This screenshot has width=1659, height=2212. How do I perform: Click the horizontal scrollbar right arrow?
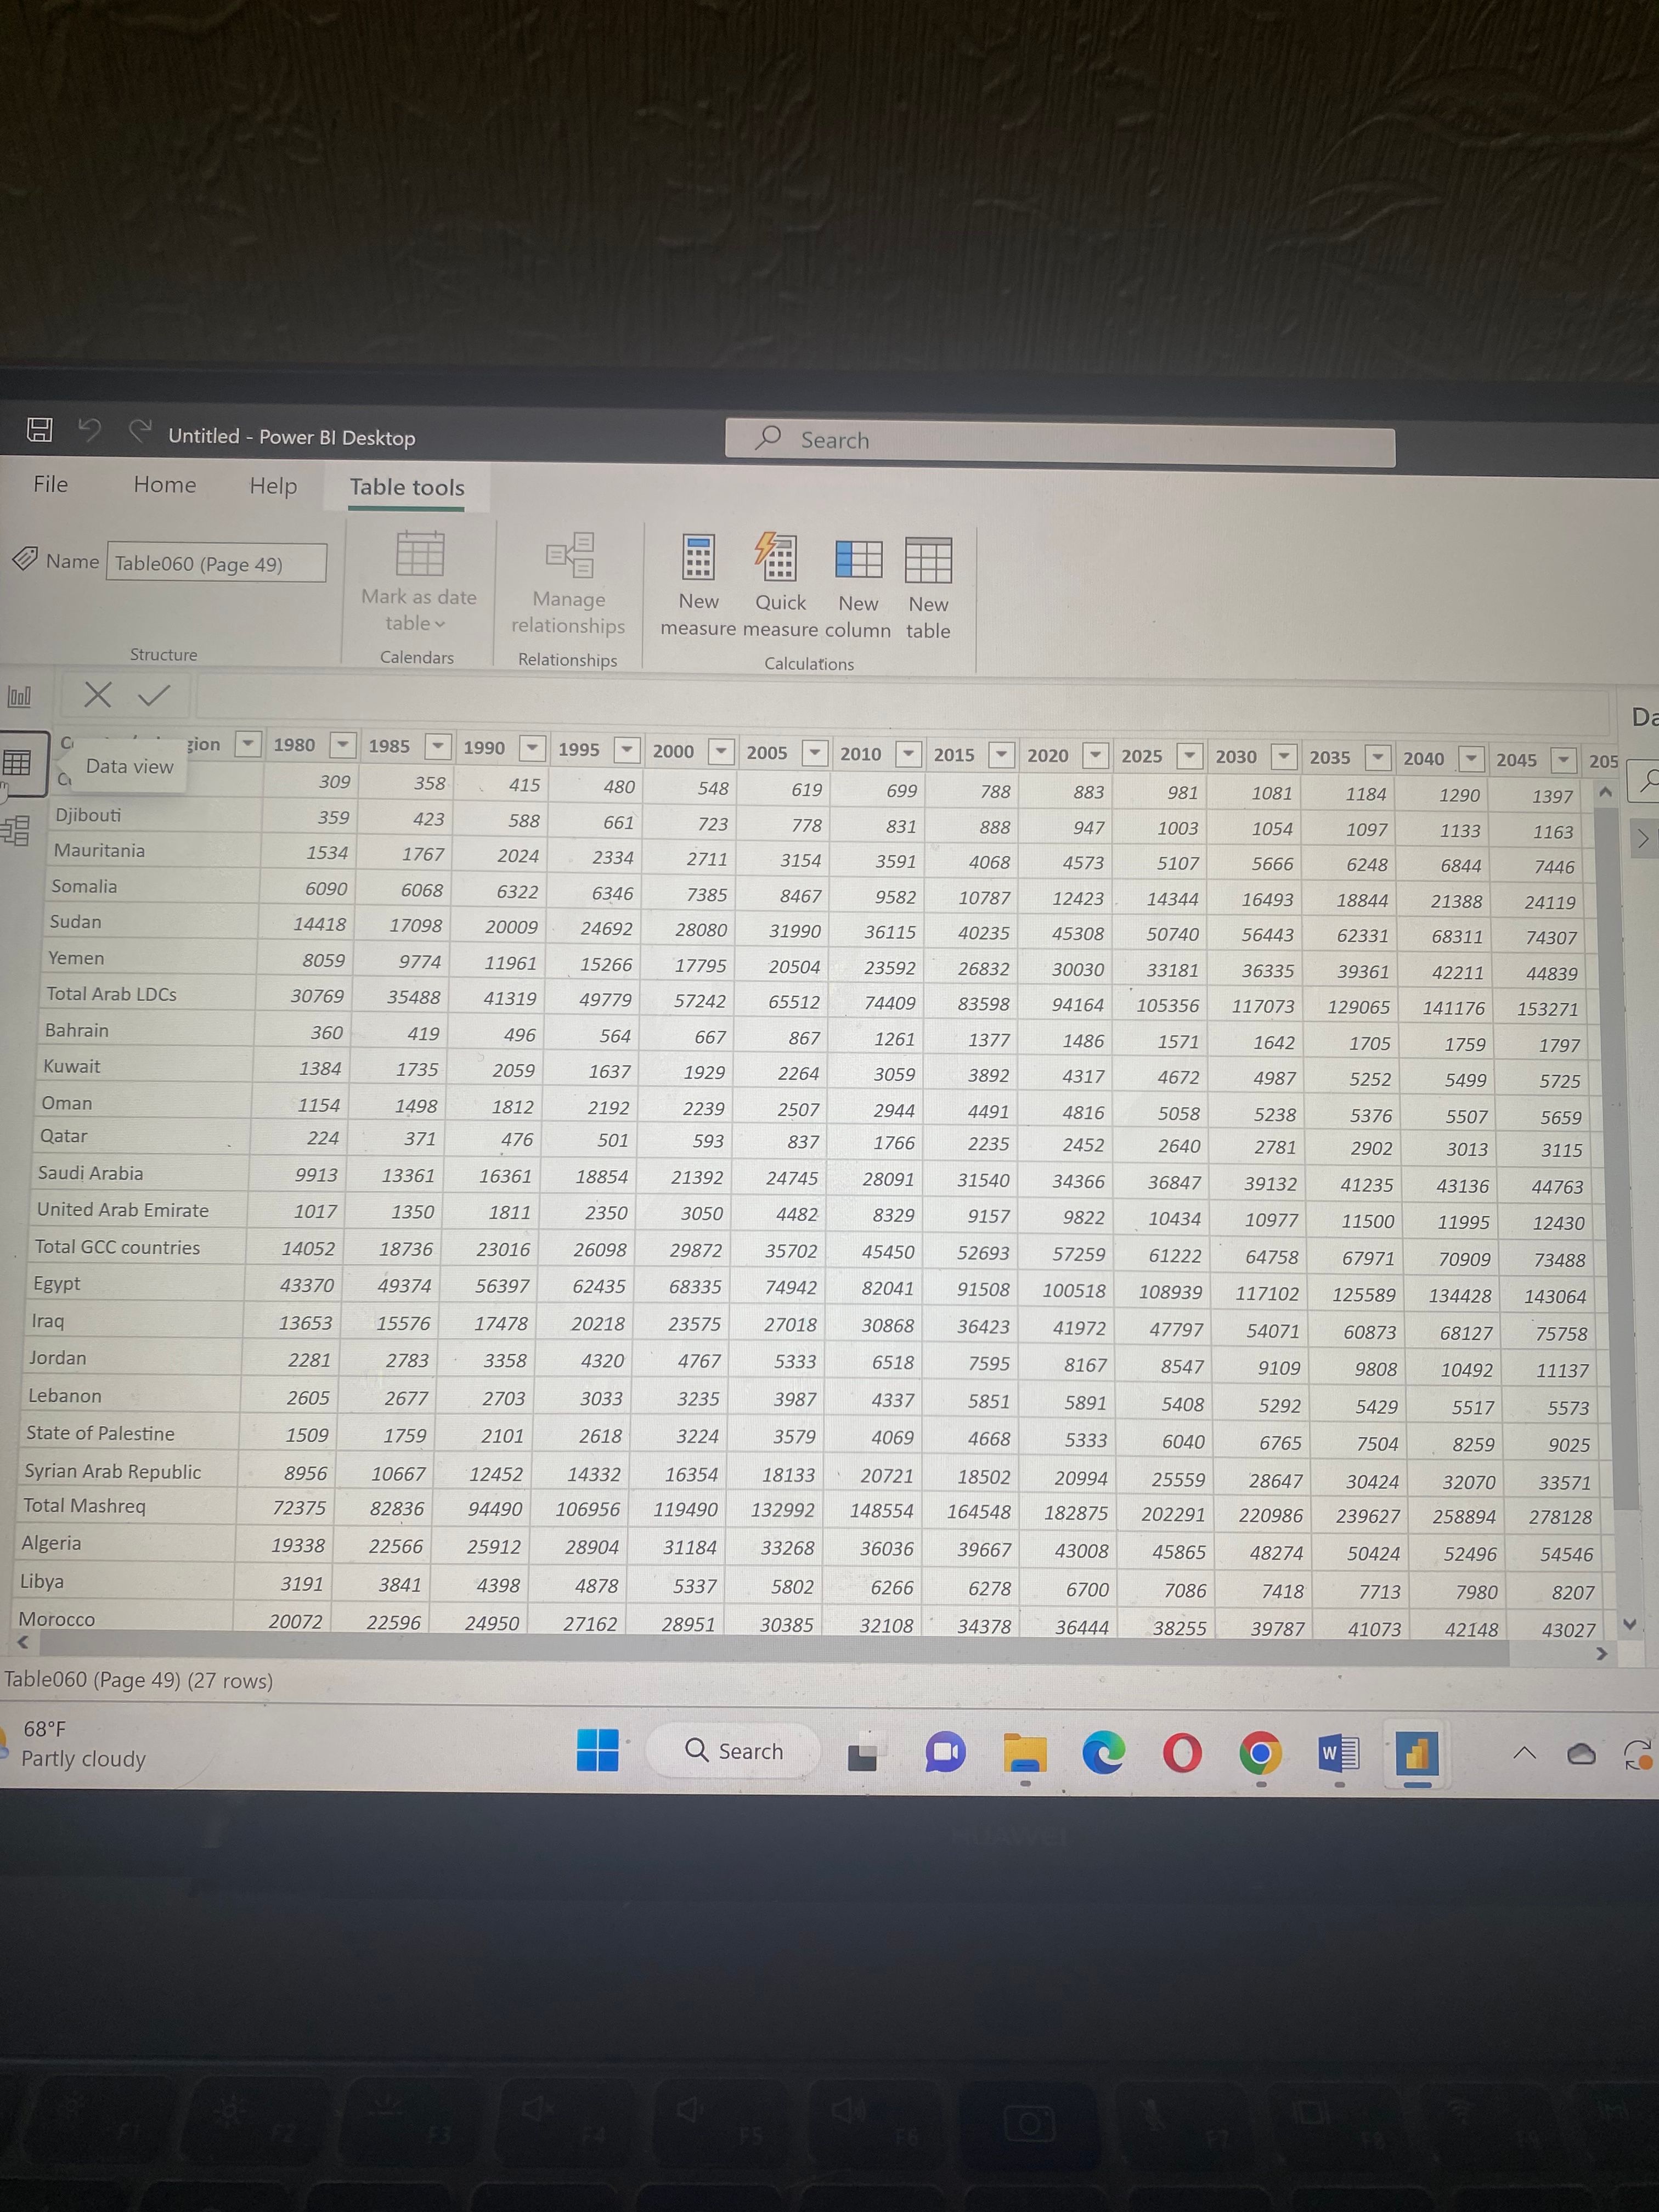pos(1602,1654)
